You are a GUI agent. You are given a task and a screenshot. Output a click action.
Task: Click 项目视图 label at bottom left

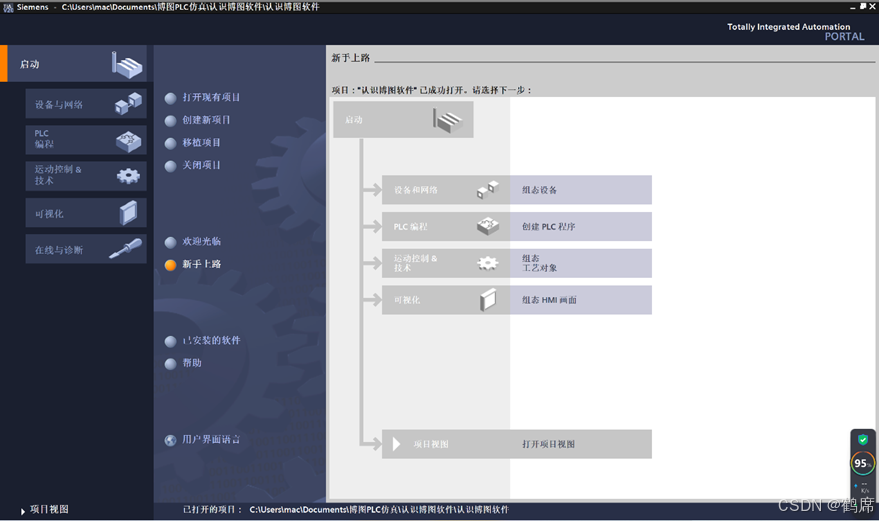tap(49, 509)
